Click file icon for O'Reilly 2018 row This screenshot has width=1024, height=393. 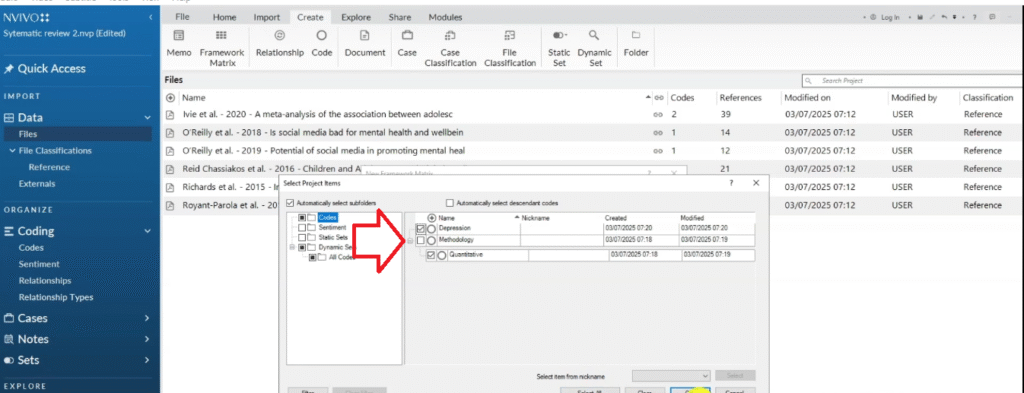pos(170,133)
